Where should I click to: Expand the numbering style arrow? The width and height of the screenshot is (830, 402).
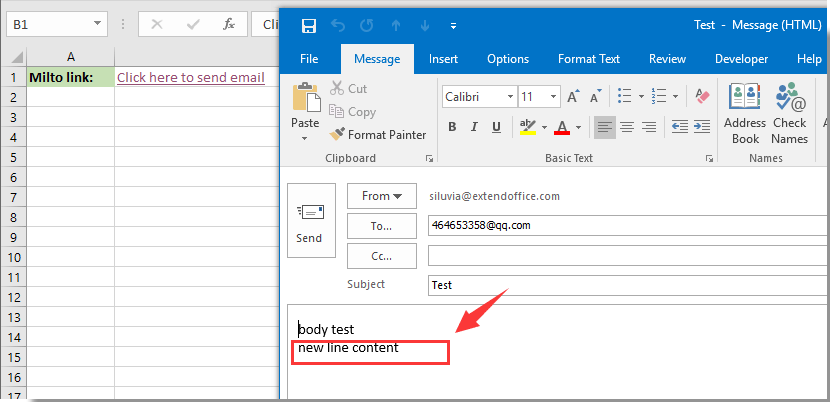click(675, 96)
